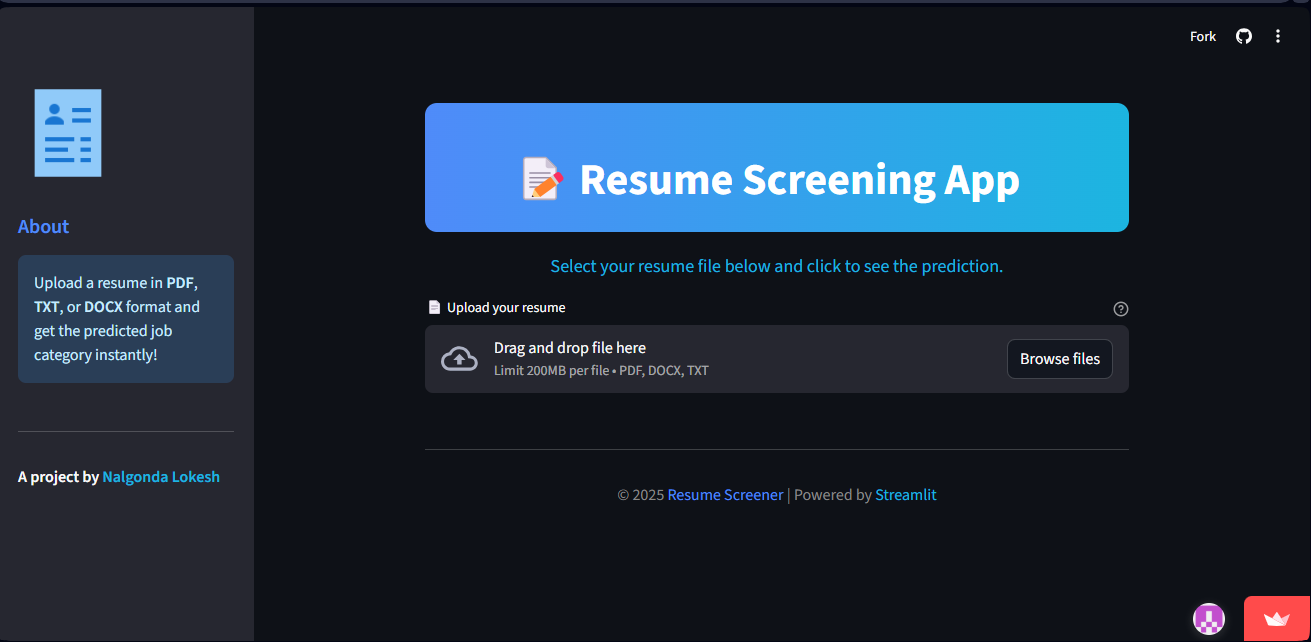Click the Fork button
1311x642 pixels.
click(x=1202, y=36)
